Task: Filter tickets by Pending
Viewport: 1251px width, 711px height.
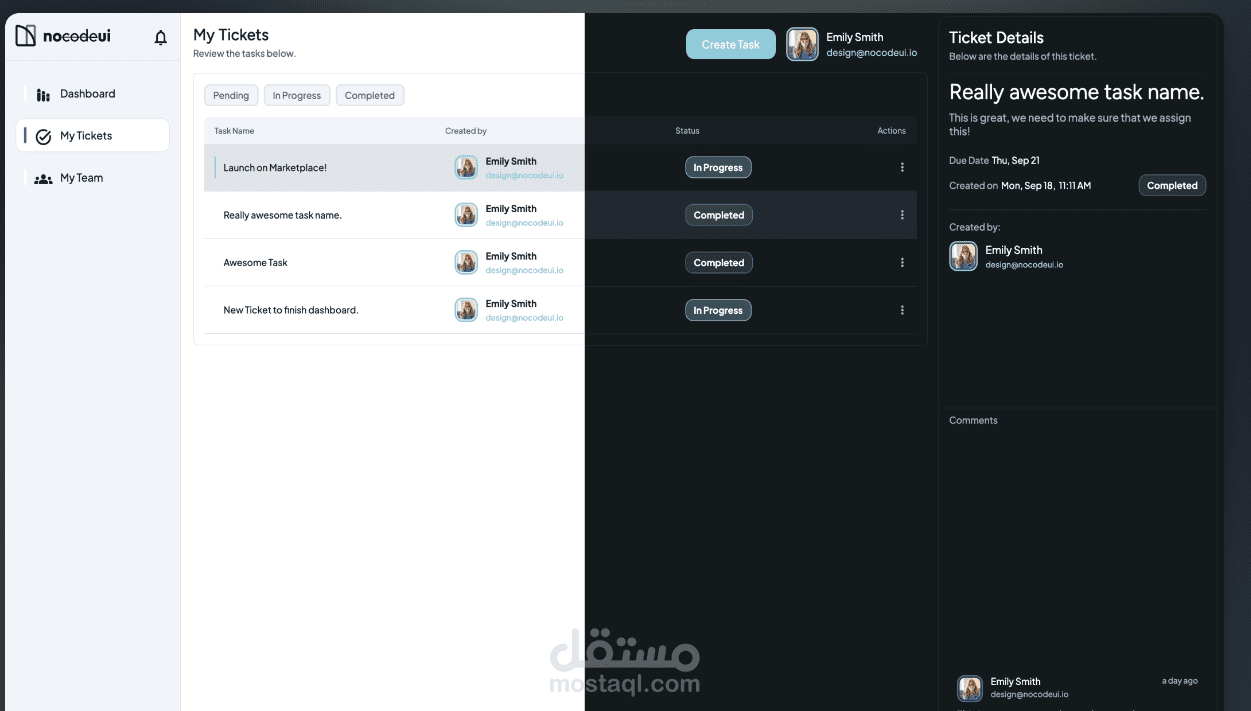Action: coord(231,96)
